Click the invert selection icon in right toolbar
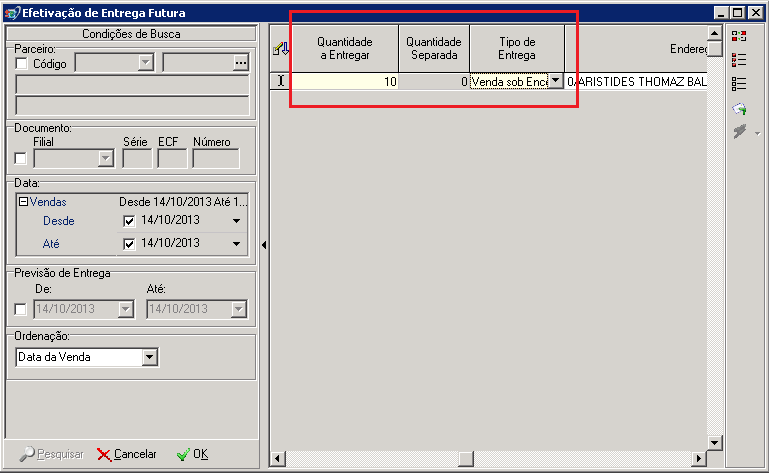This screenshot has width=769, height=473. [739, 36]
